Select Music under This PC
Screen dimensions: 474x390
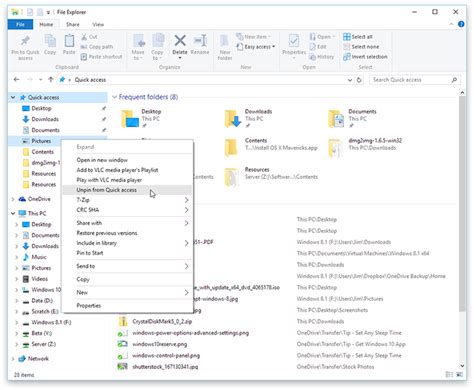tap(35, 257)
